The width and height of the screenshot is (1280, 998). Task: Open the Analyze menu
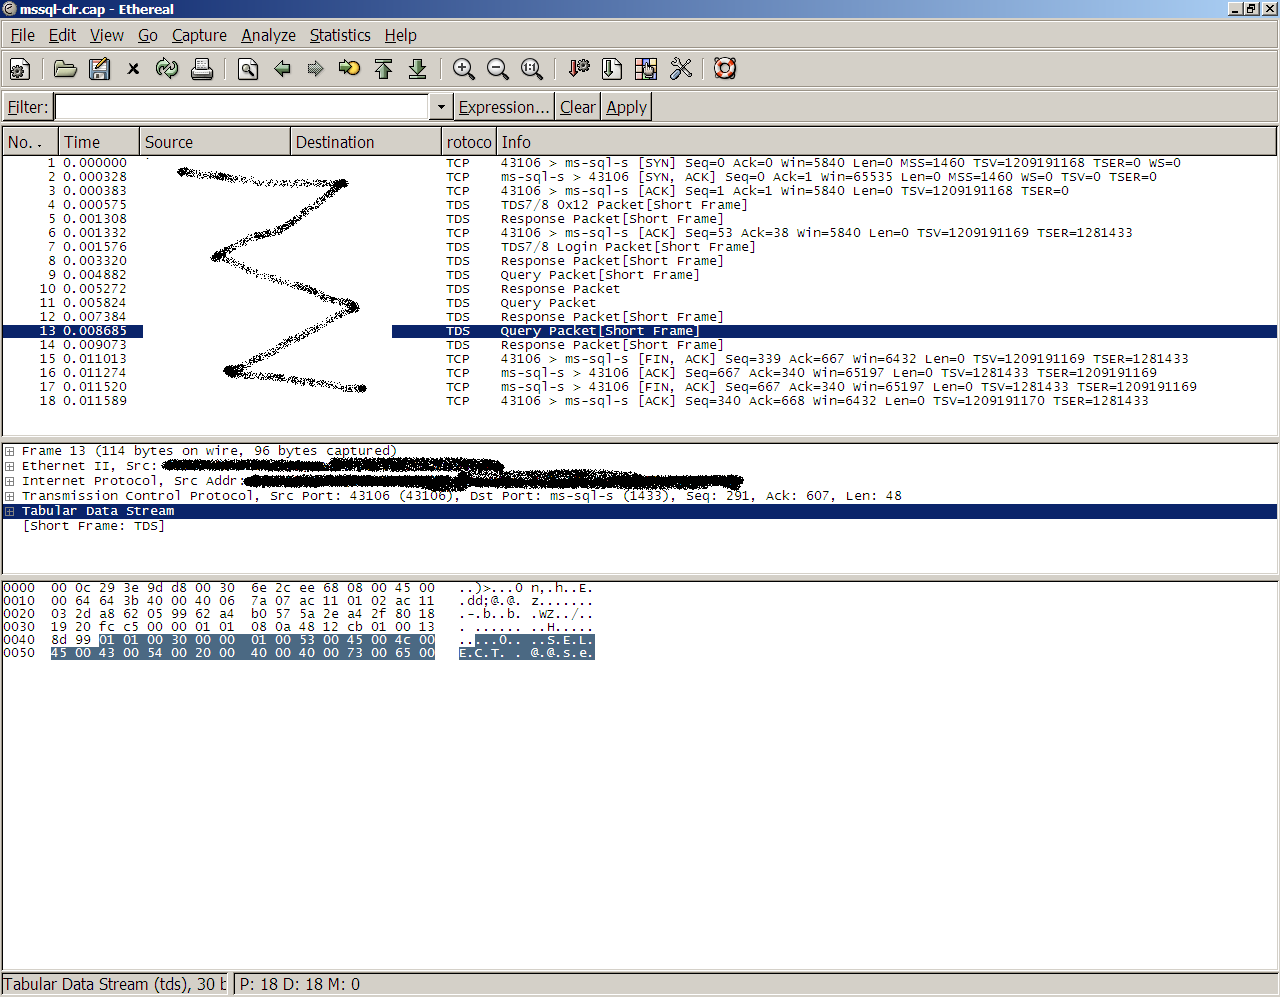click(x=268, y=35)
